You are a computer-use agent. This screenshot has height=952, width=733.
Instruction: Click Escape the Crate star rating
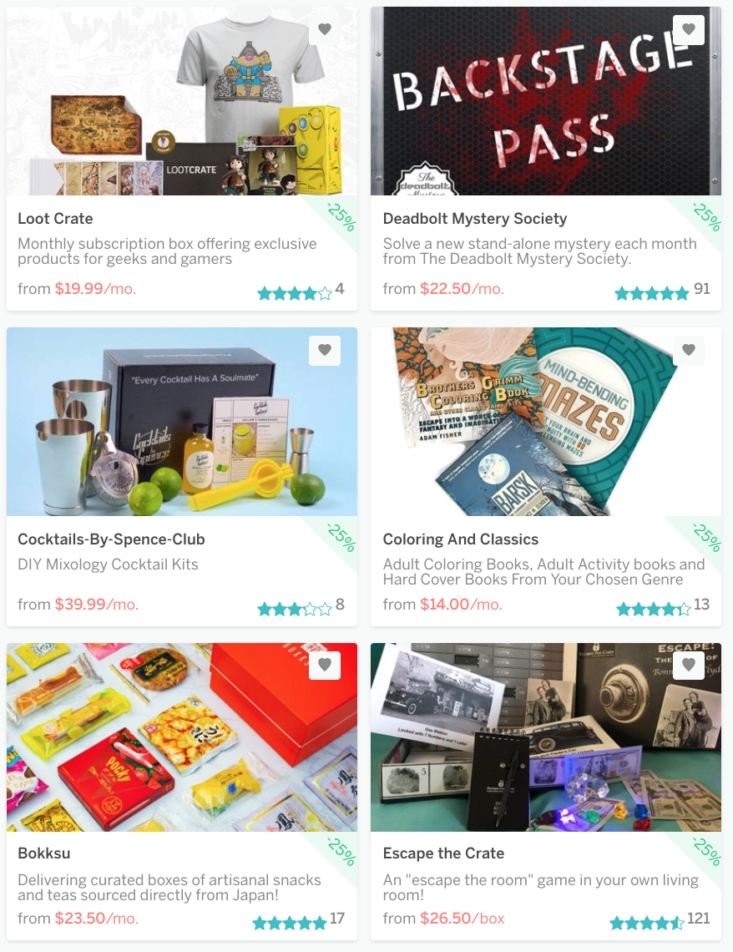click(647, 923)
